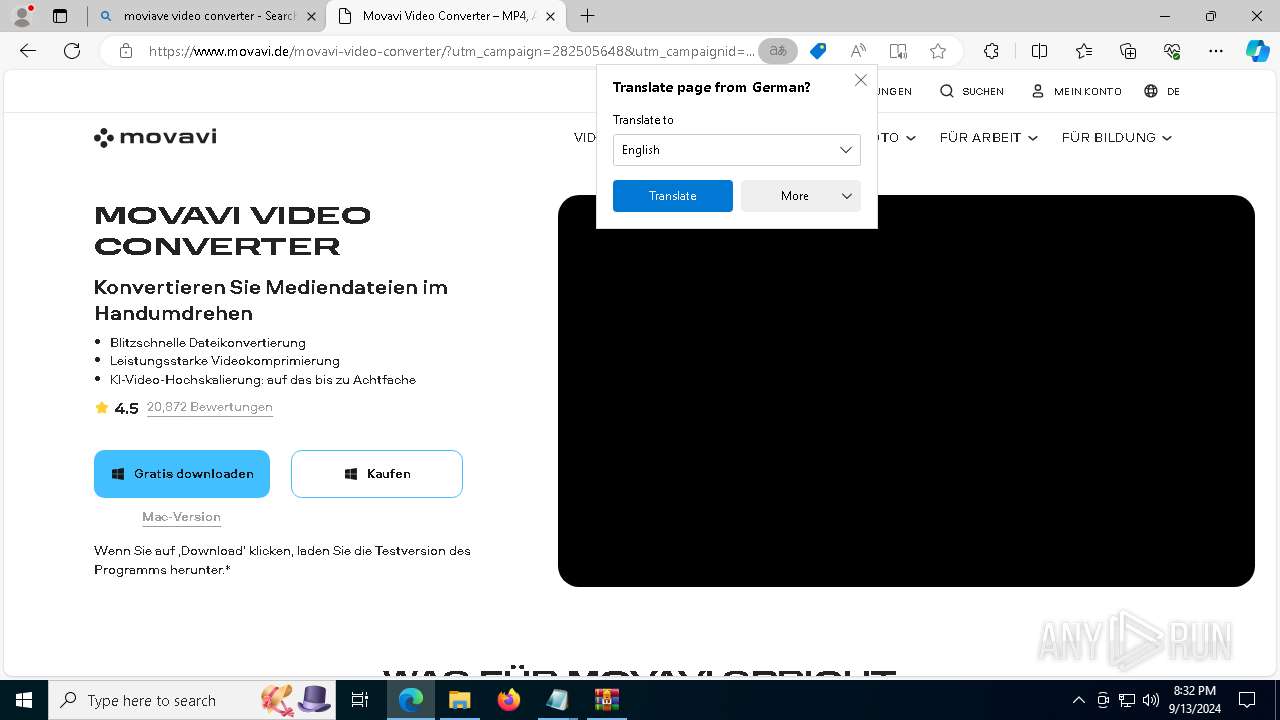Open notification center
The image size is (1280, 720).
[1247, 700]
